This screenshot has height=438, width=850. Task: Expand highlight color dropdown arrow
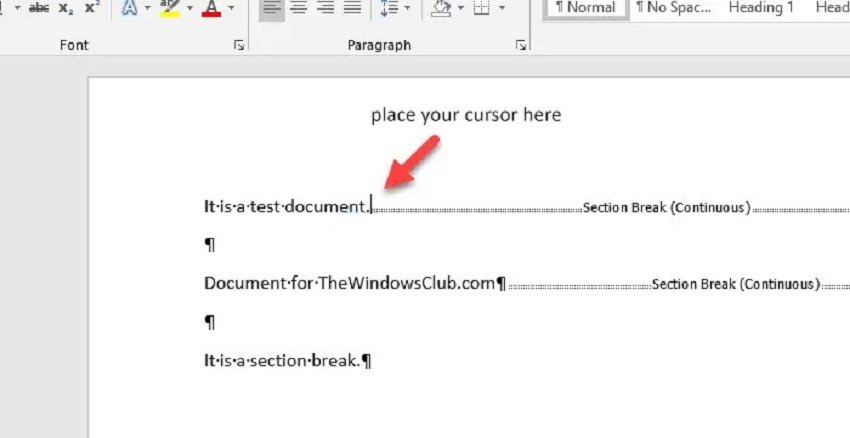tap(189, 8)
